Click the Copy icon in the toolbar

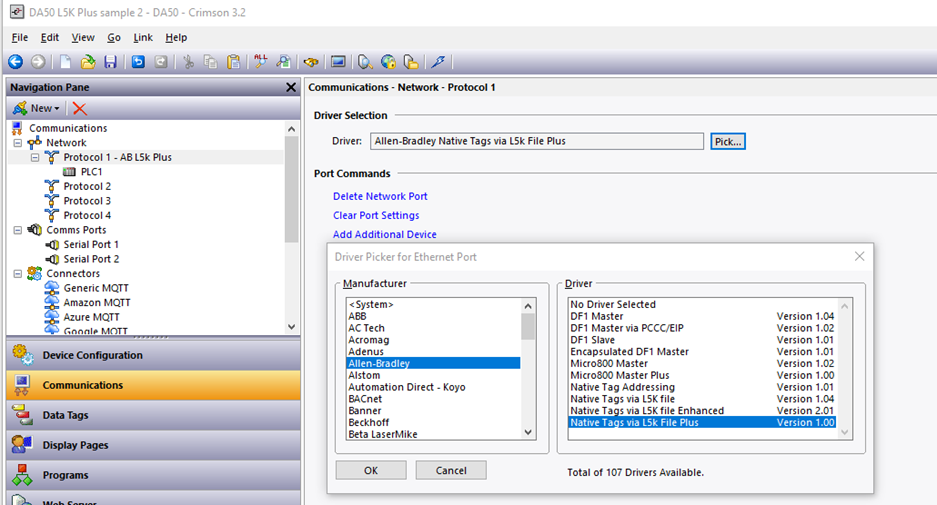tap(210, 62)
